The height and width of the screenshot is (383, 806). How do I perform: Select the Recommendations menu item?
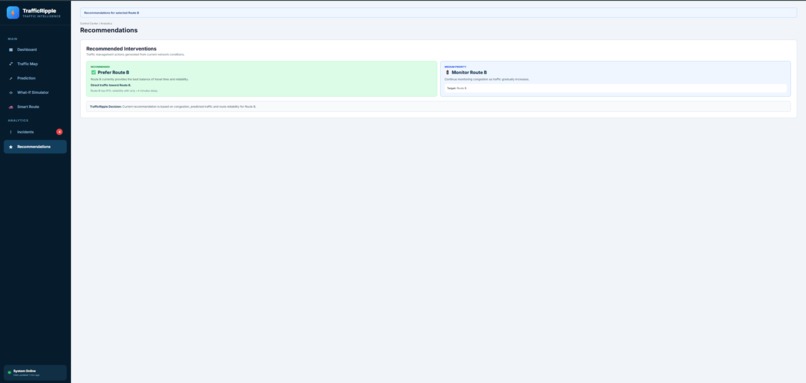click(x=35, y=147)
